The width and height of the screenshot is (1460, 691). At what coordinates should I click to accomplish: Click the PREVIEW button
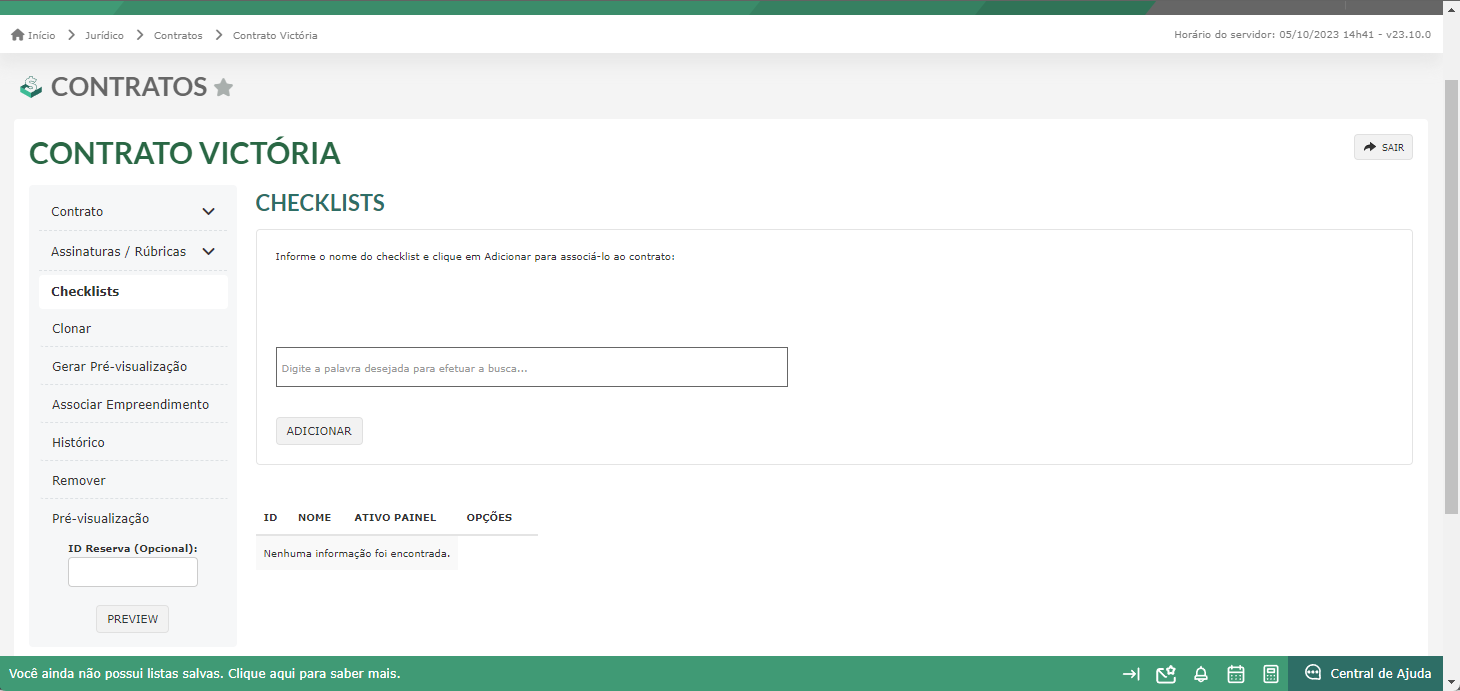point(133,619)
